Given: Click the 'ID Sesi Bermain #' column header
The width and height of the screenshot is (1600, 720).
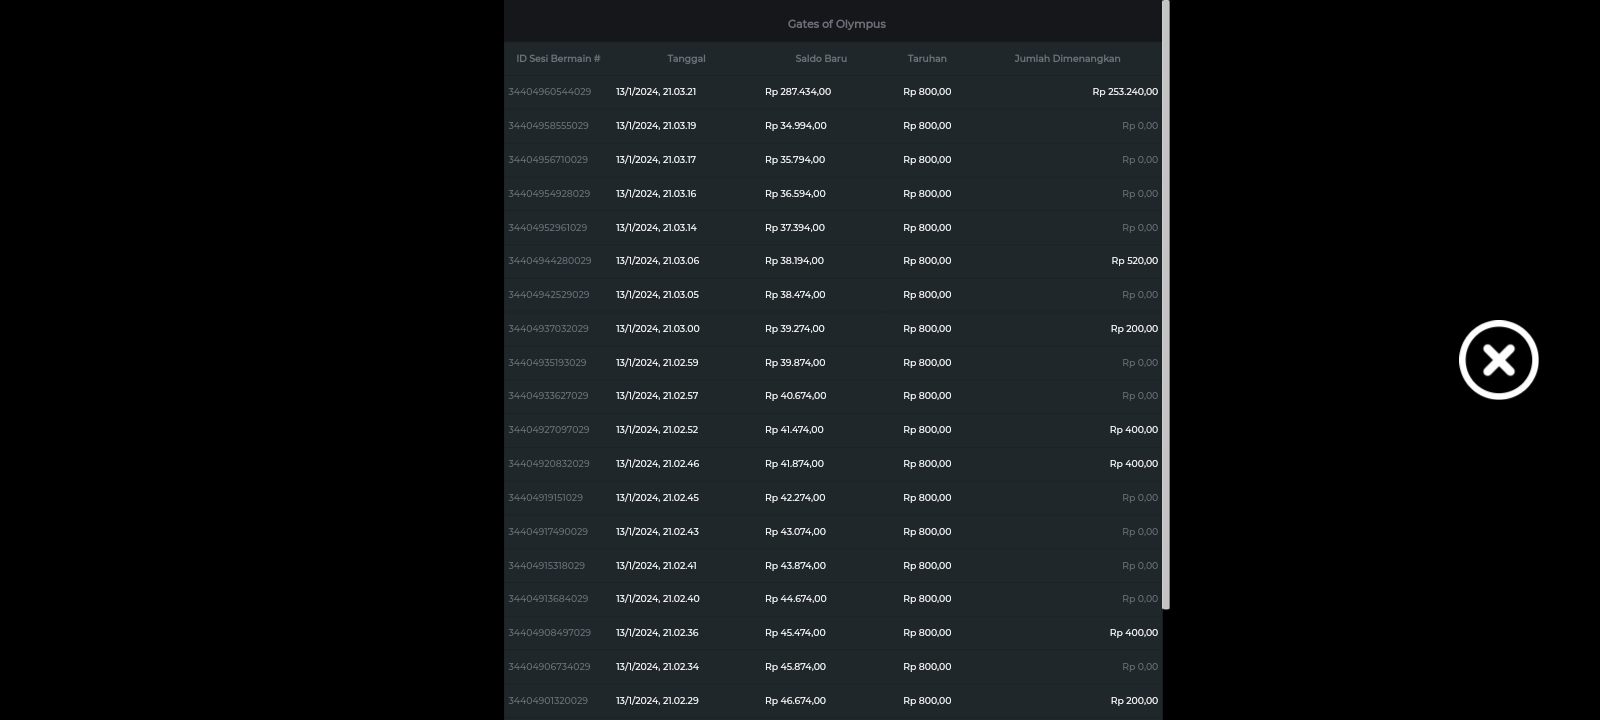Looking at the screenshot, I should [x=558, y=59].
